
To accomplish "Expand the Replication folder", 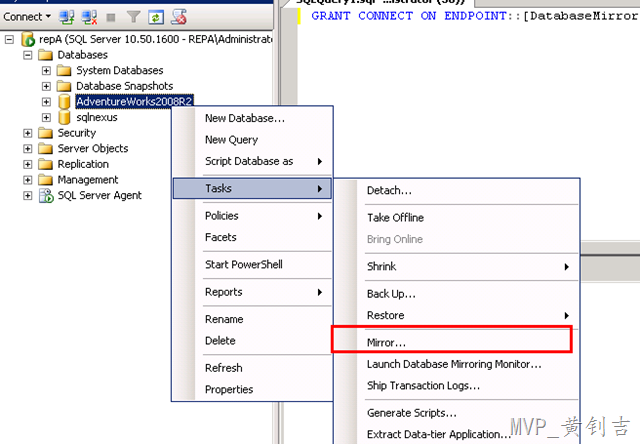I will 27,164.
